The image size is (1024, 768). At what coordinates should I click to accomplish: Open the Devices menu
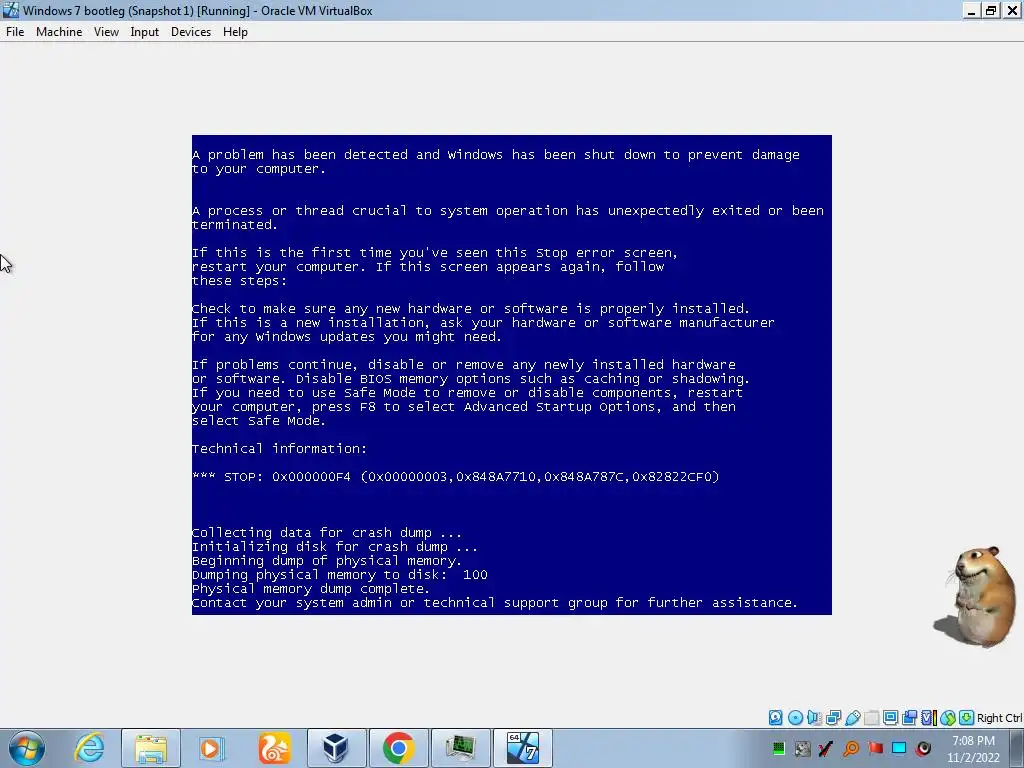(191, 31)
